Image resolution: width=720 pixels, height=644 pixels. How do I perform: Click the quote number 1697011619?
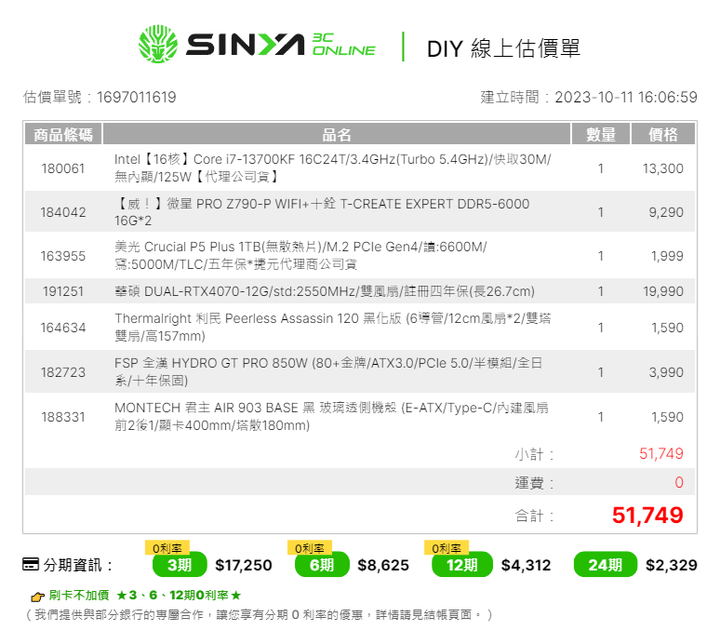pyautogui.click(x=136, y=97)
